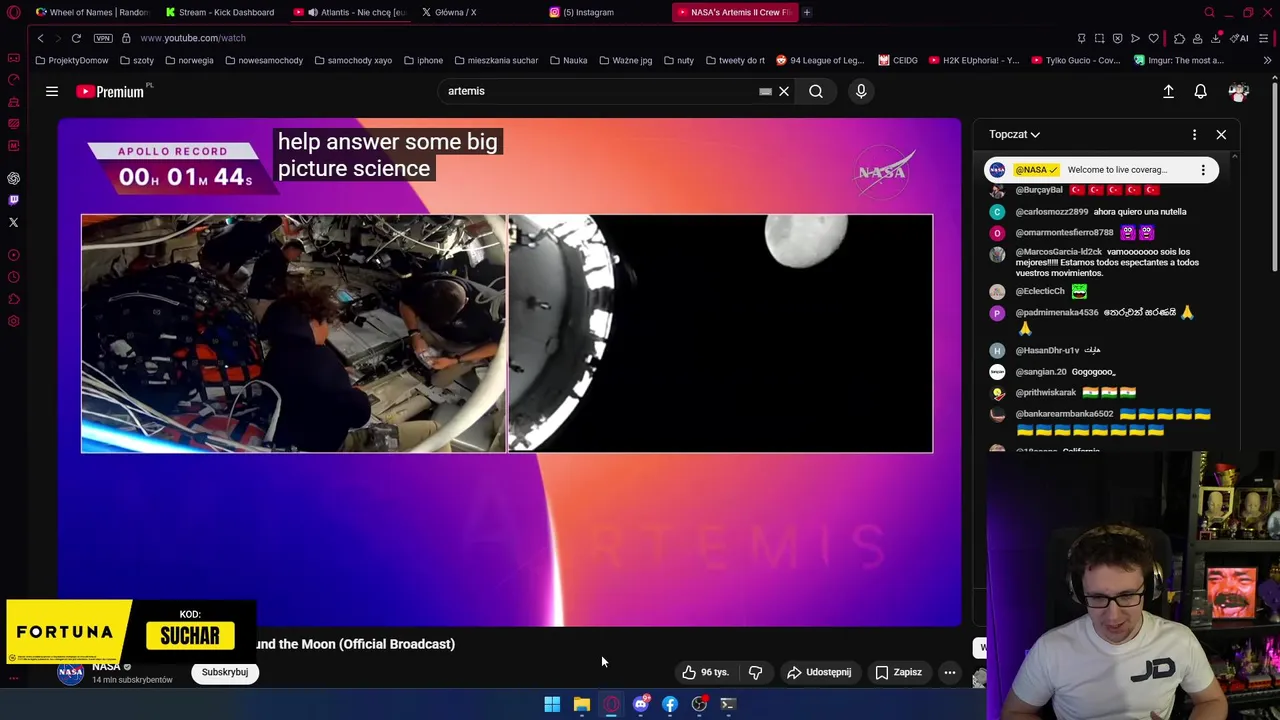Image resolution: width=1280 pixels, height=720 pixels.
Task: Clear the artemis search text with X
Action: pos(784,91)
